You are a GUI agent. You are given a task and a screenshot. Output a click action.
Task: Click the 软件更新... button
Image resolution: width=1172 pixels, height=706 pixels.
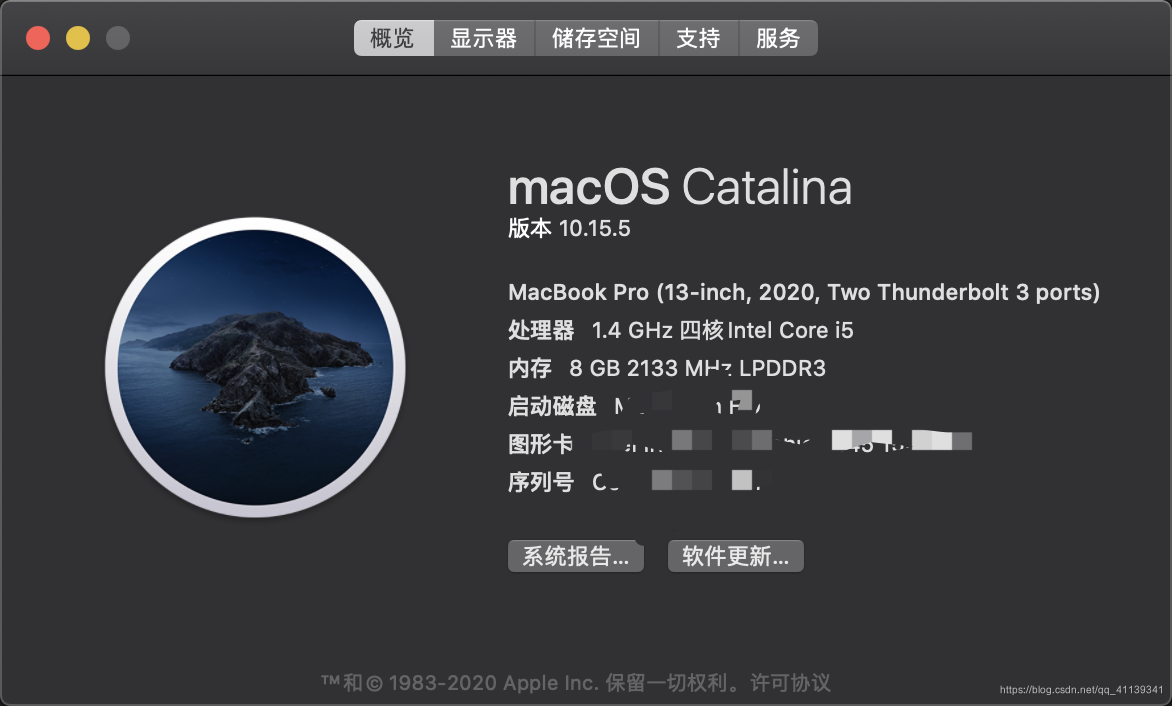(735, 556)
